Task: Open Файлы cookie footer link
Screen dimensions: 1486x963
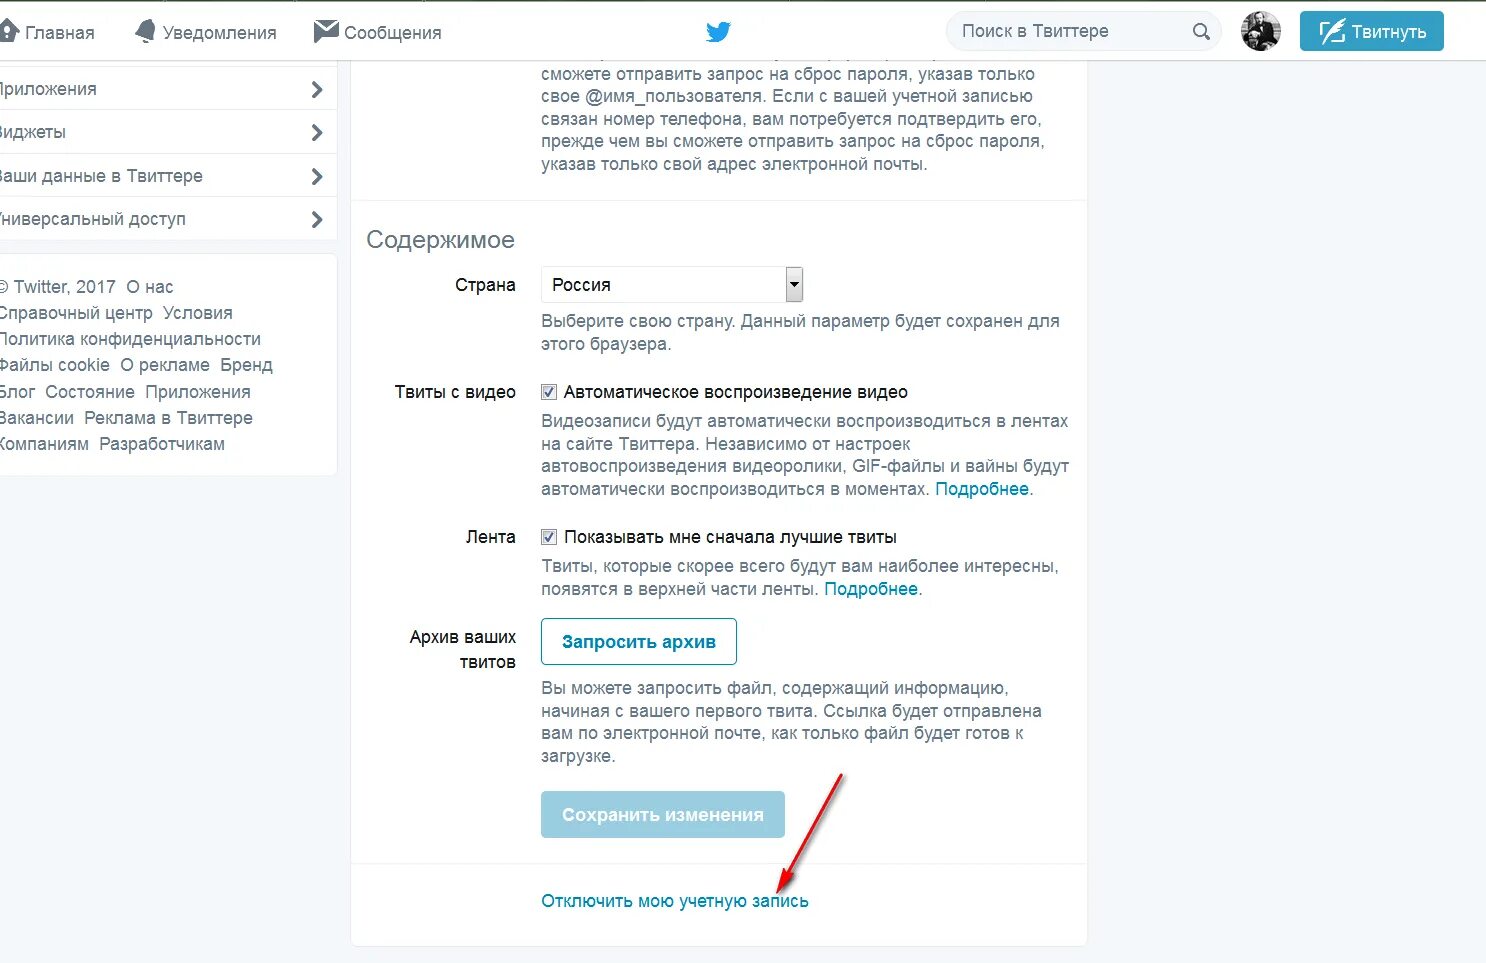Action: 54,365
